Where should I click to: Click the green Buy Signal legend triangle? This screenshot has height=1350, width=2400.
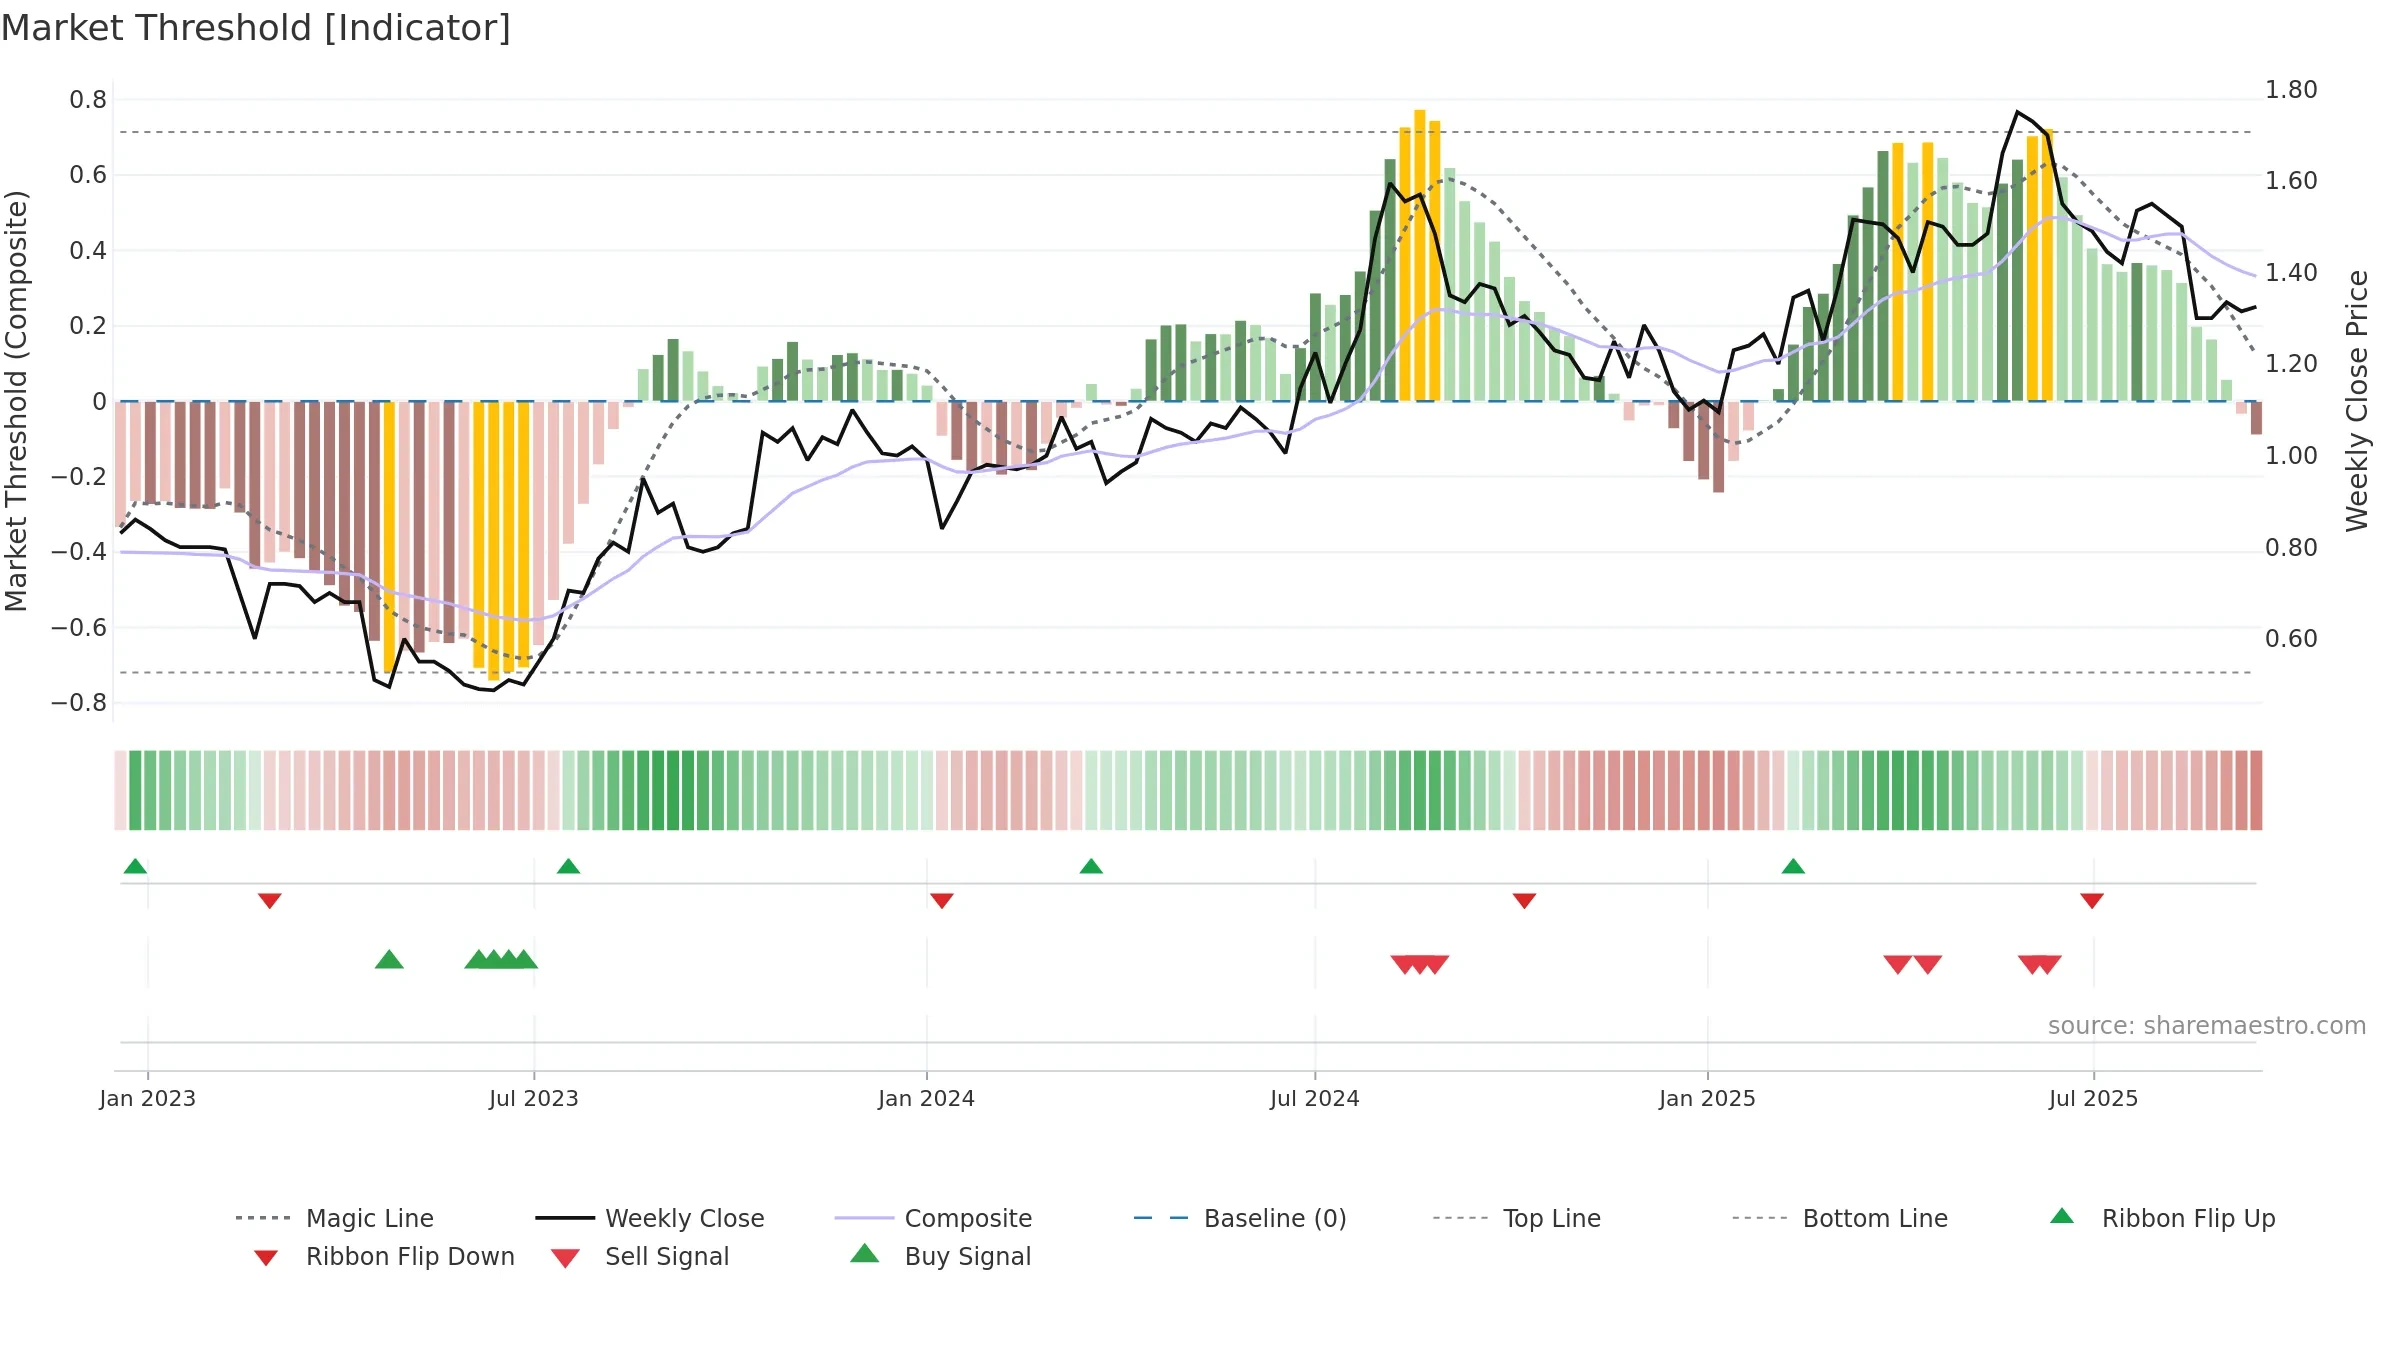tap(865, 1253)
